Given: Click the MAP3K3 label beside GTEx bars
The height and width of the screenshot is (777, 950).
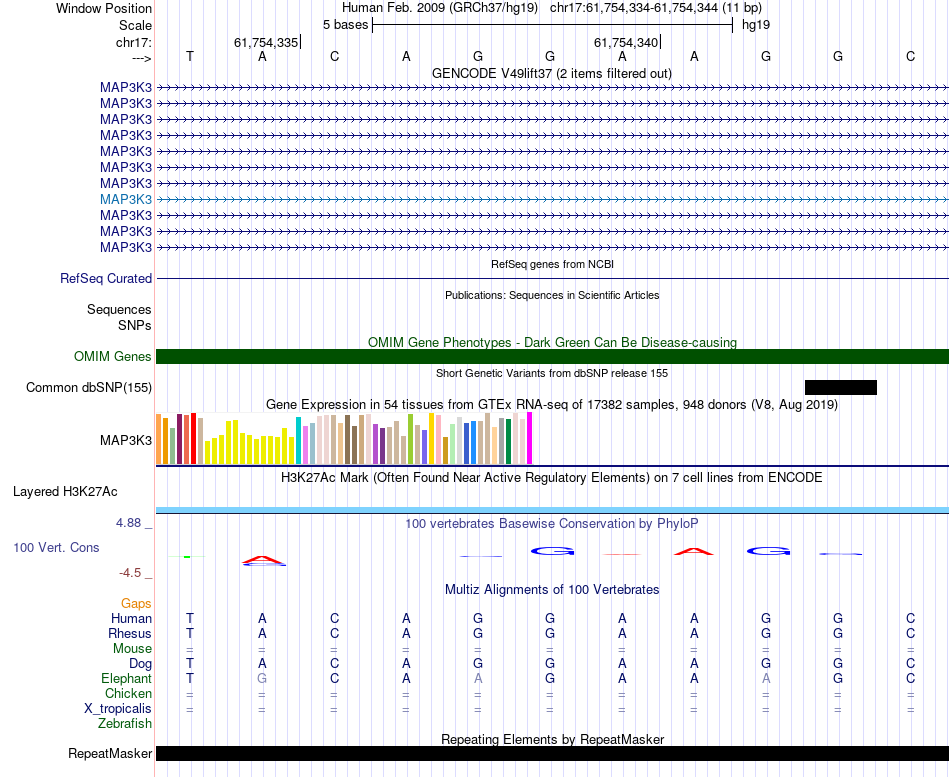Looking at the screenshot, I should click(126, 441).
